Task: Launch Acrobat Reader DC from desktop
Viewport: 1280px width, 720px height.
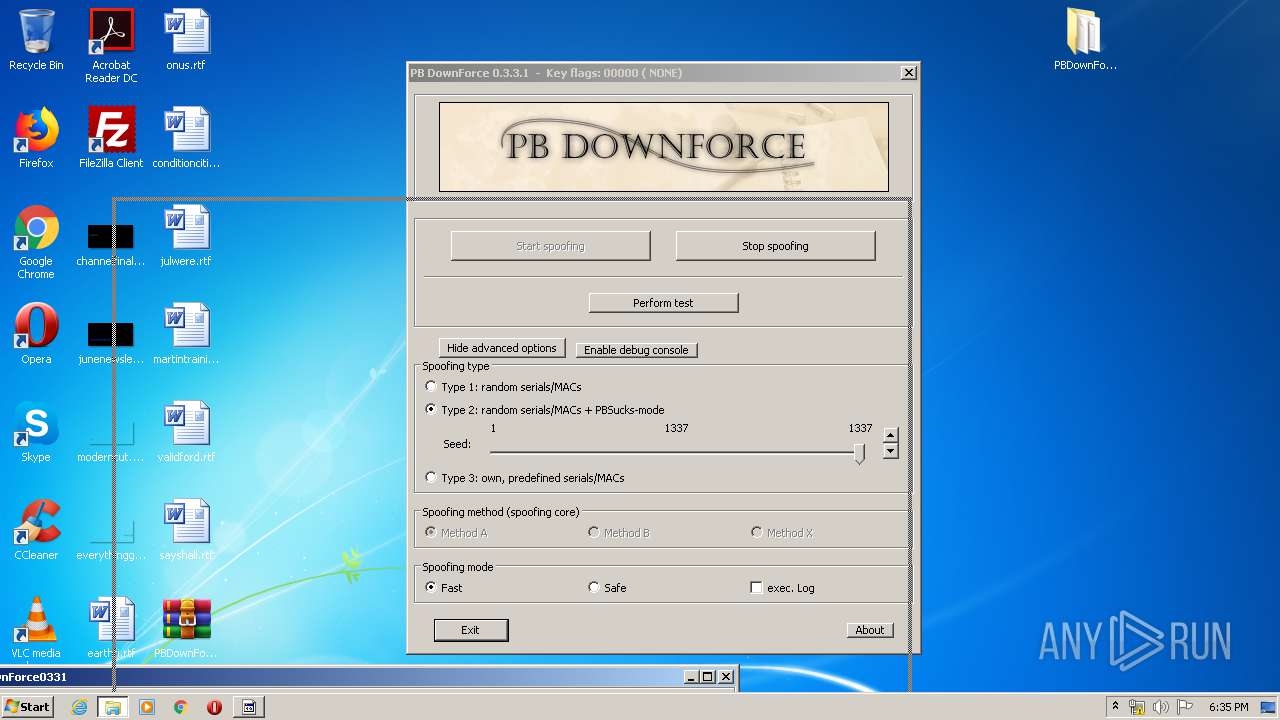Action: (111, 45)
